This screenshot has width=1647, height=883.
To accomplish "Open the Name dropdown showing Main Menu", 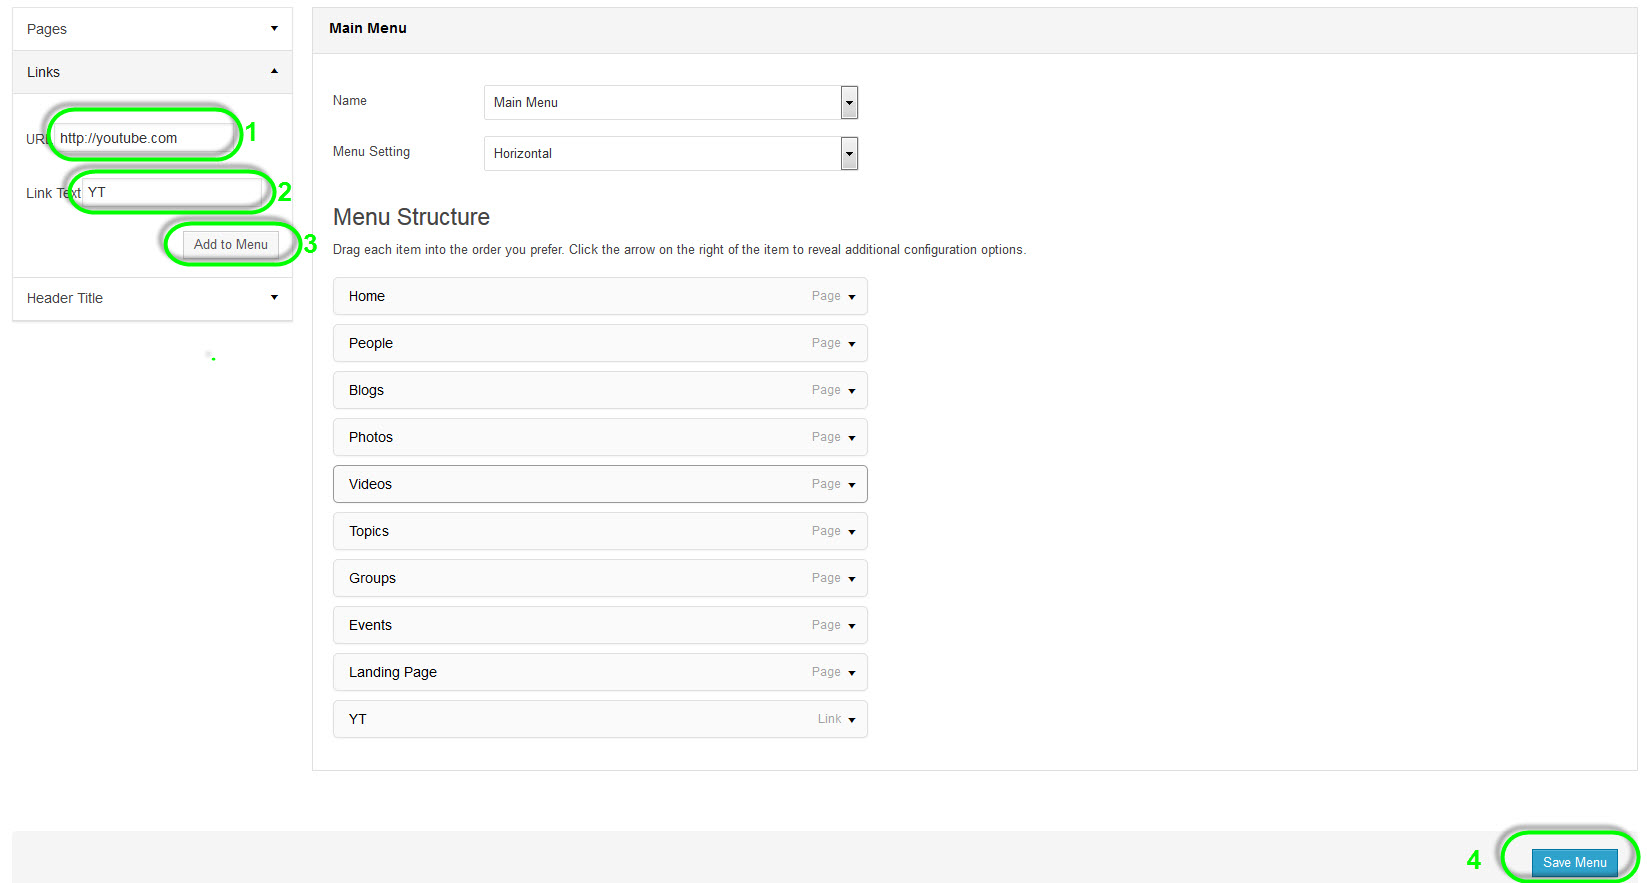I will tap(849, 102).
